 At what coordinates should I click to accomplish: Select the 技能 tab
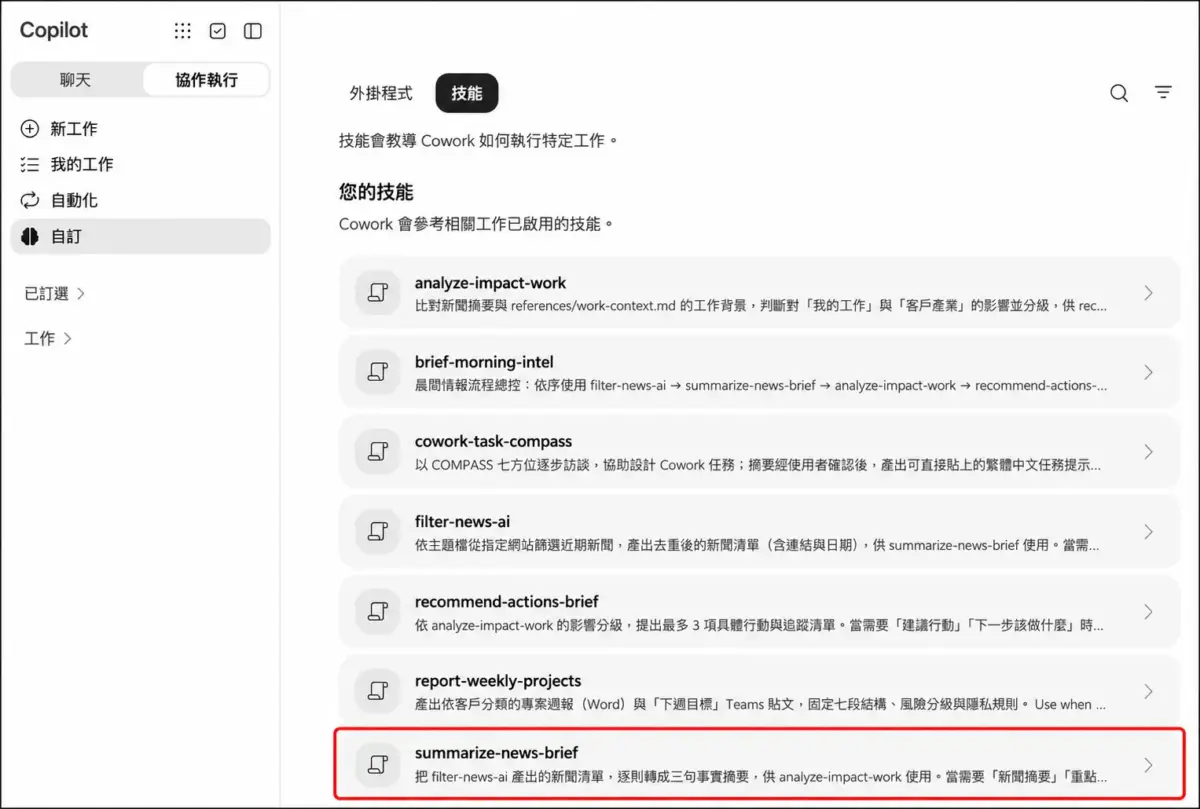point(467,93)
